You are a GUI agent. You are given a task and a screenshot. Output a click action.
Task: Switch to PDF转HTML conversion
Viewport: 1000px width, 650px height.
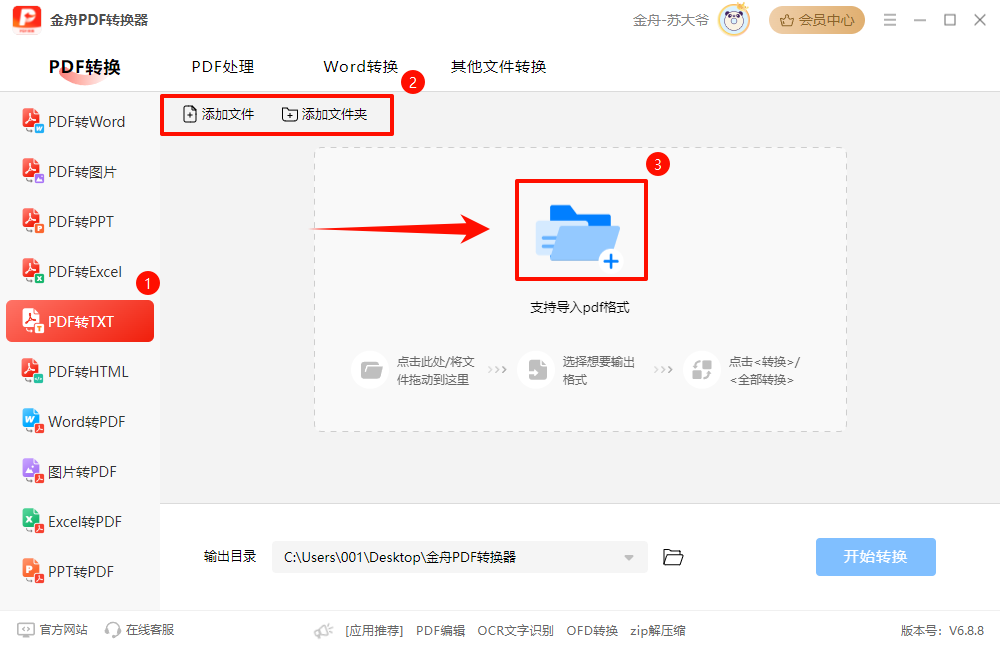point(80,371)
